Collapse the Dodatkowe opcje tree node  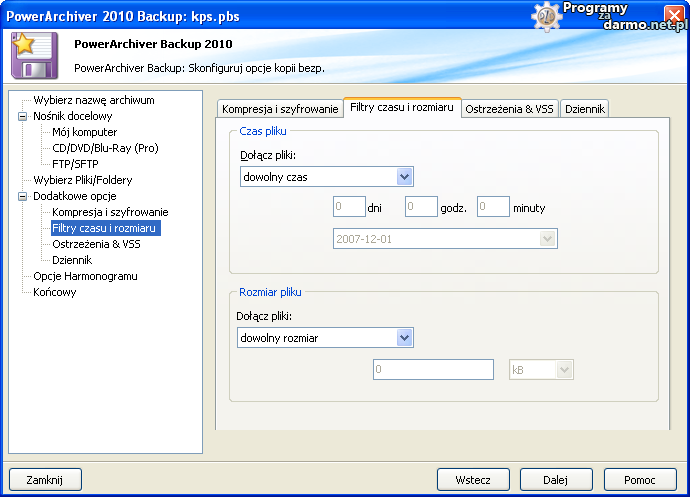pyautogui.click(x=23, y=196)
